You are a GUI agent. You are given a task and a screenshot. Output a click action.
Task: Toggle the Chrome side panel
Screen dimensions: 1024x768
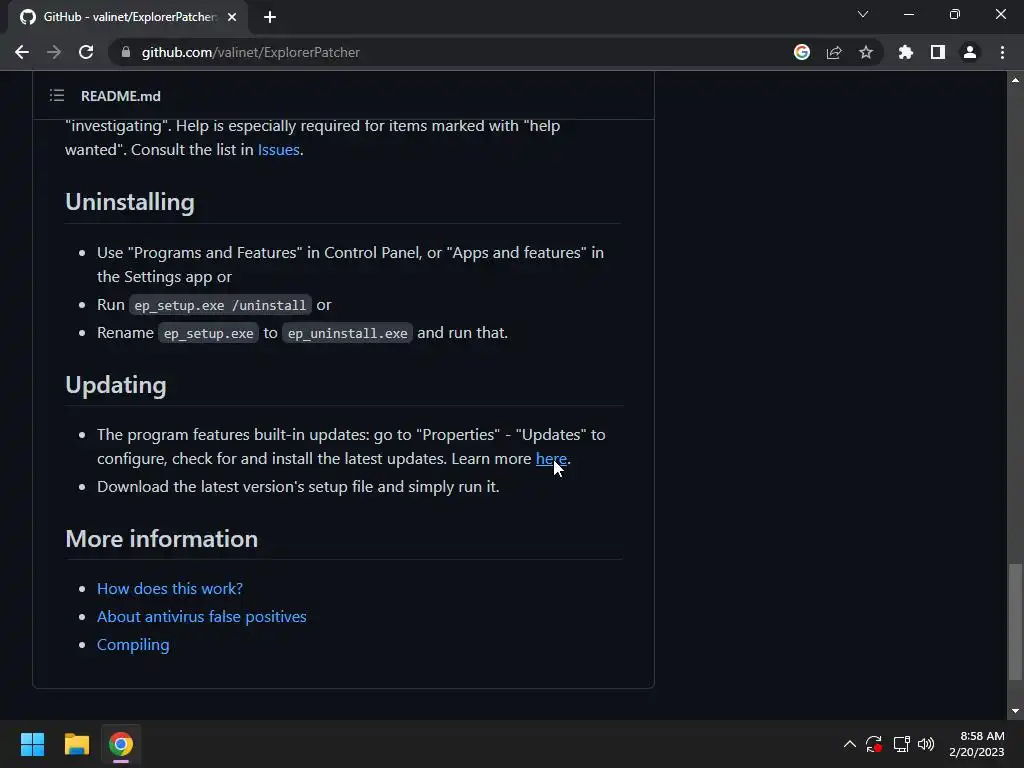938,52
